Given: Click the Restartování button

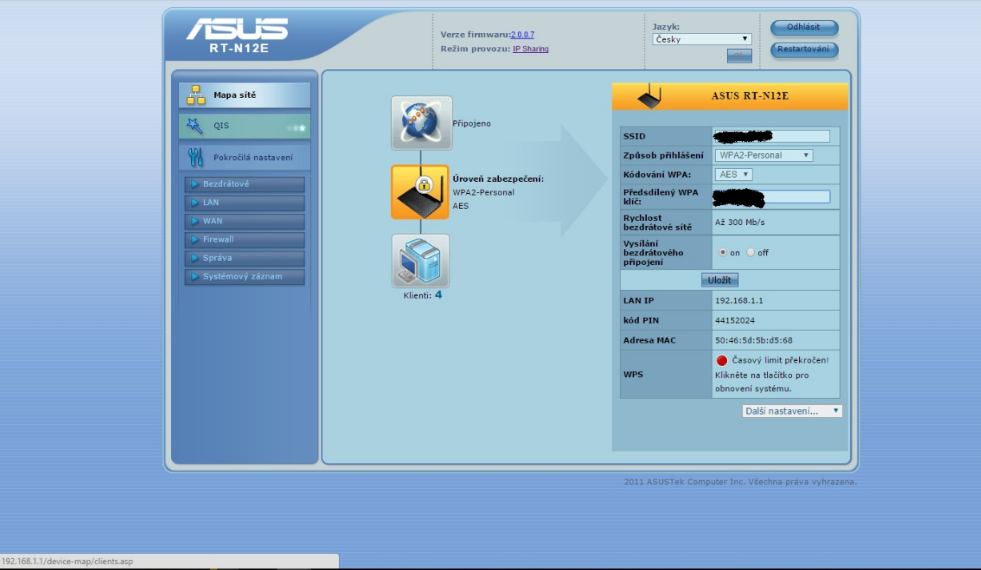Looking at the screenshot, I should [x=804, y=49].
